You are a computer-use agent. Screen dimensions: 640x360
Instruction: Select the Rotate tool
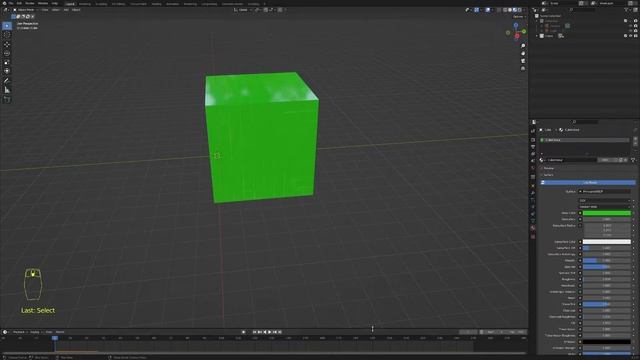click(x=7, y=53)
